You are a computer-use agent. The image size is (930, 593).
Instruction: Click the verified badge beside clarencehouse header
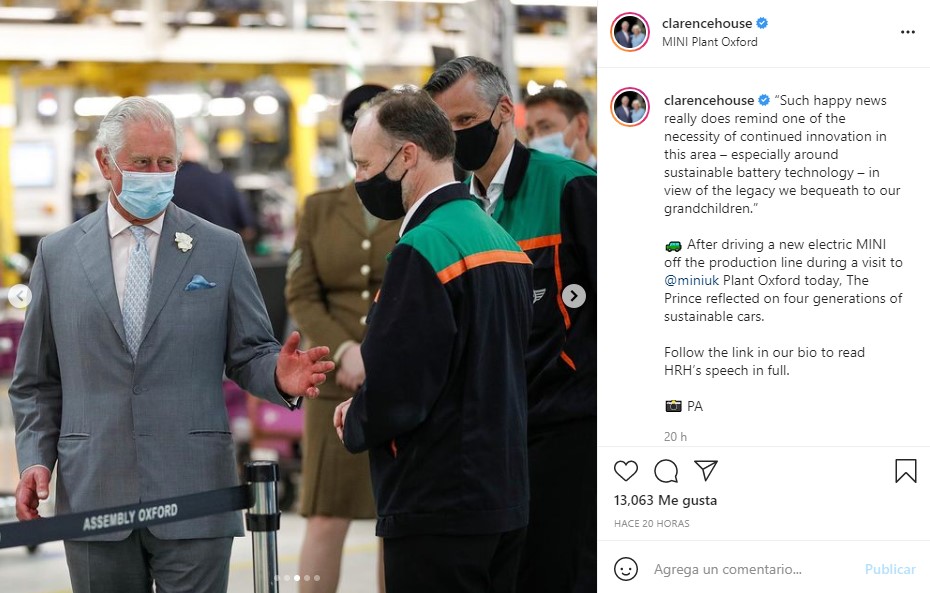[x=762, y=23]
